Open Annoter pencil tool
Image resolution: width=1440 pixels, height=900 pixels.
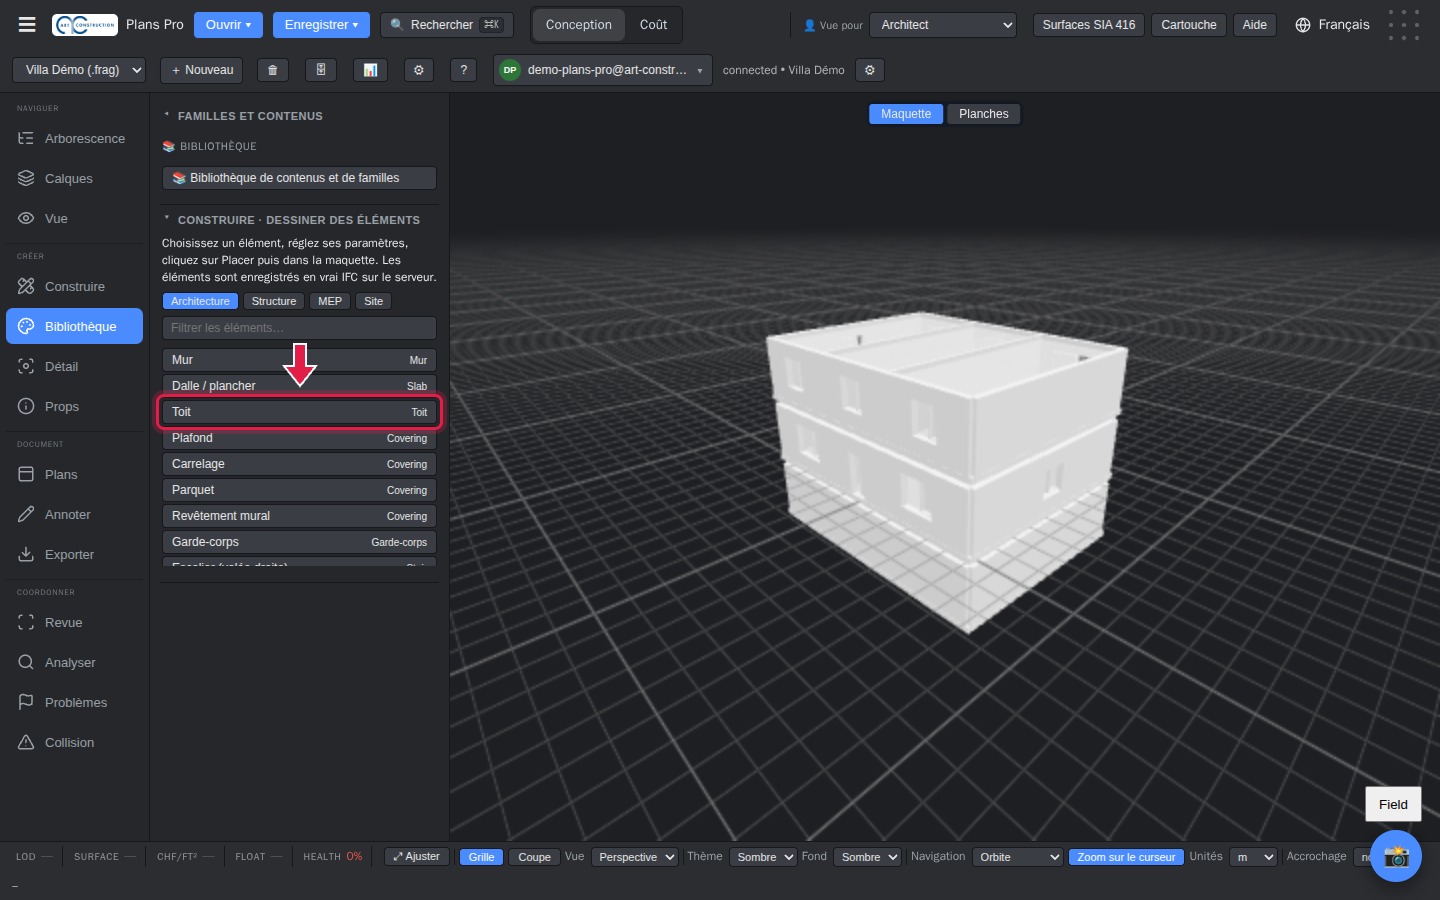(x=75, y=515)
